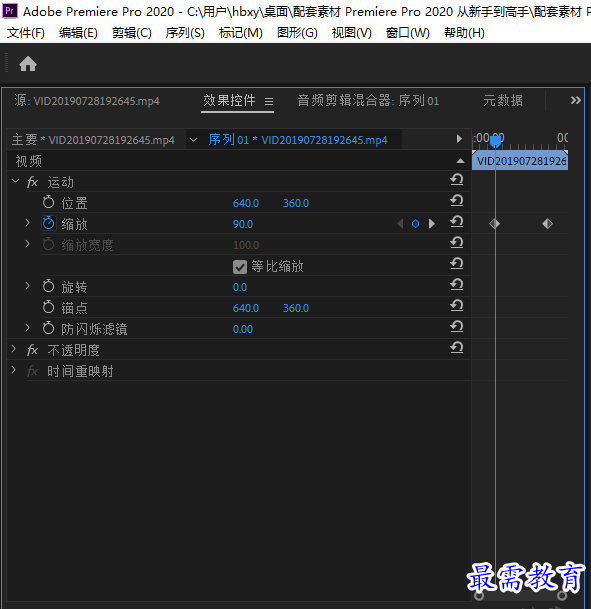The image size is (591, 609).
Task: Click the 旋转 value 0.0
Action: 240,287
